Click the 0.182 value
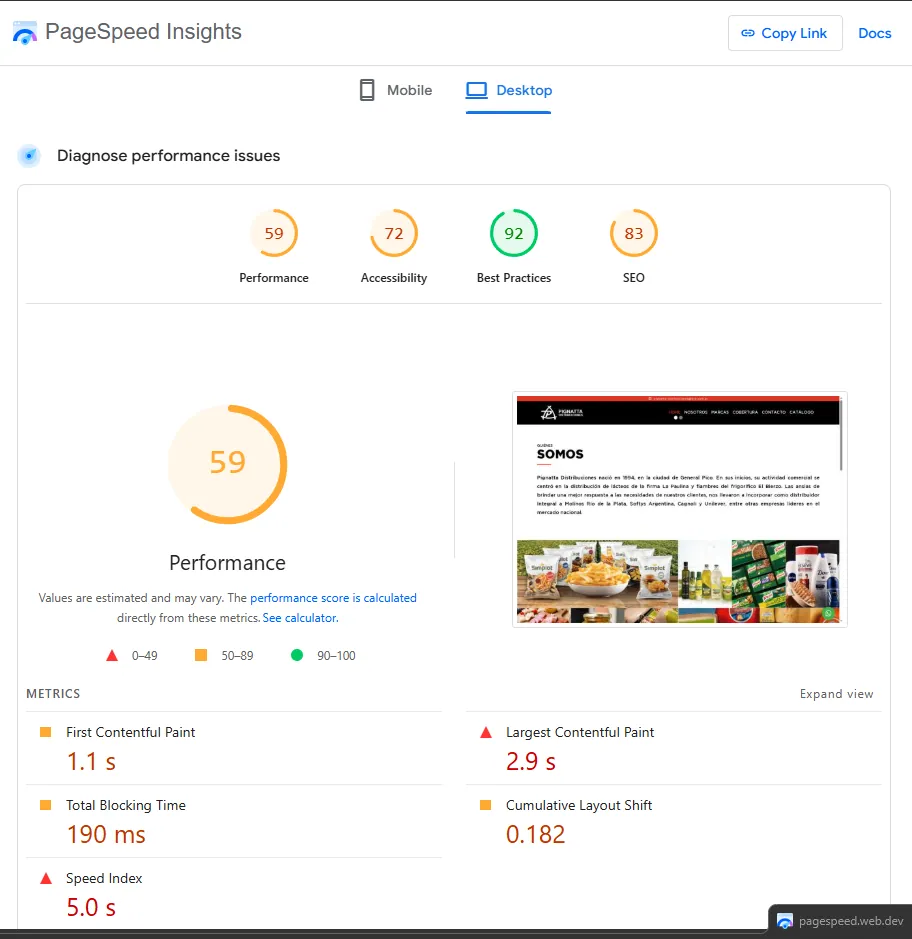Viewport: 912px width, 939px height. pyautogui.click(x=535, y=835)
